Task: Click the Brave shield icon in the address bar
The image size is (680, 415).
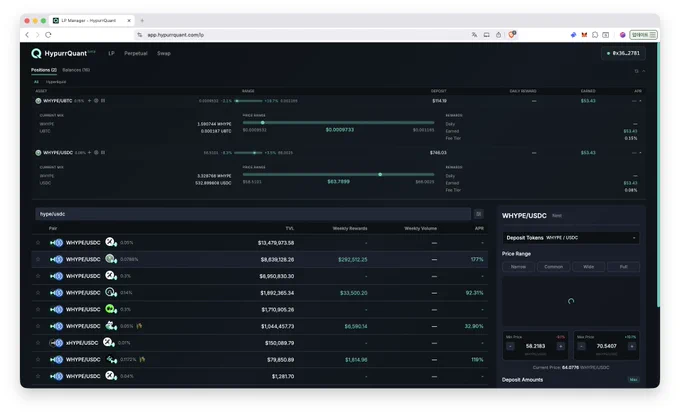Action: tap(512, 34)
